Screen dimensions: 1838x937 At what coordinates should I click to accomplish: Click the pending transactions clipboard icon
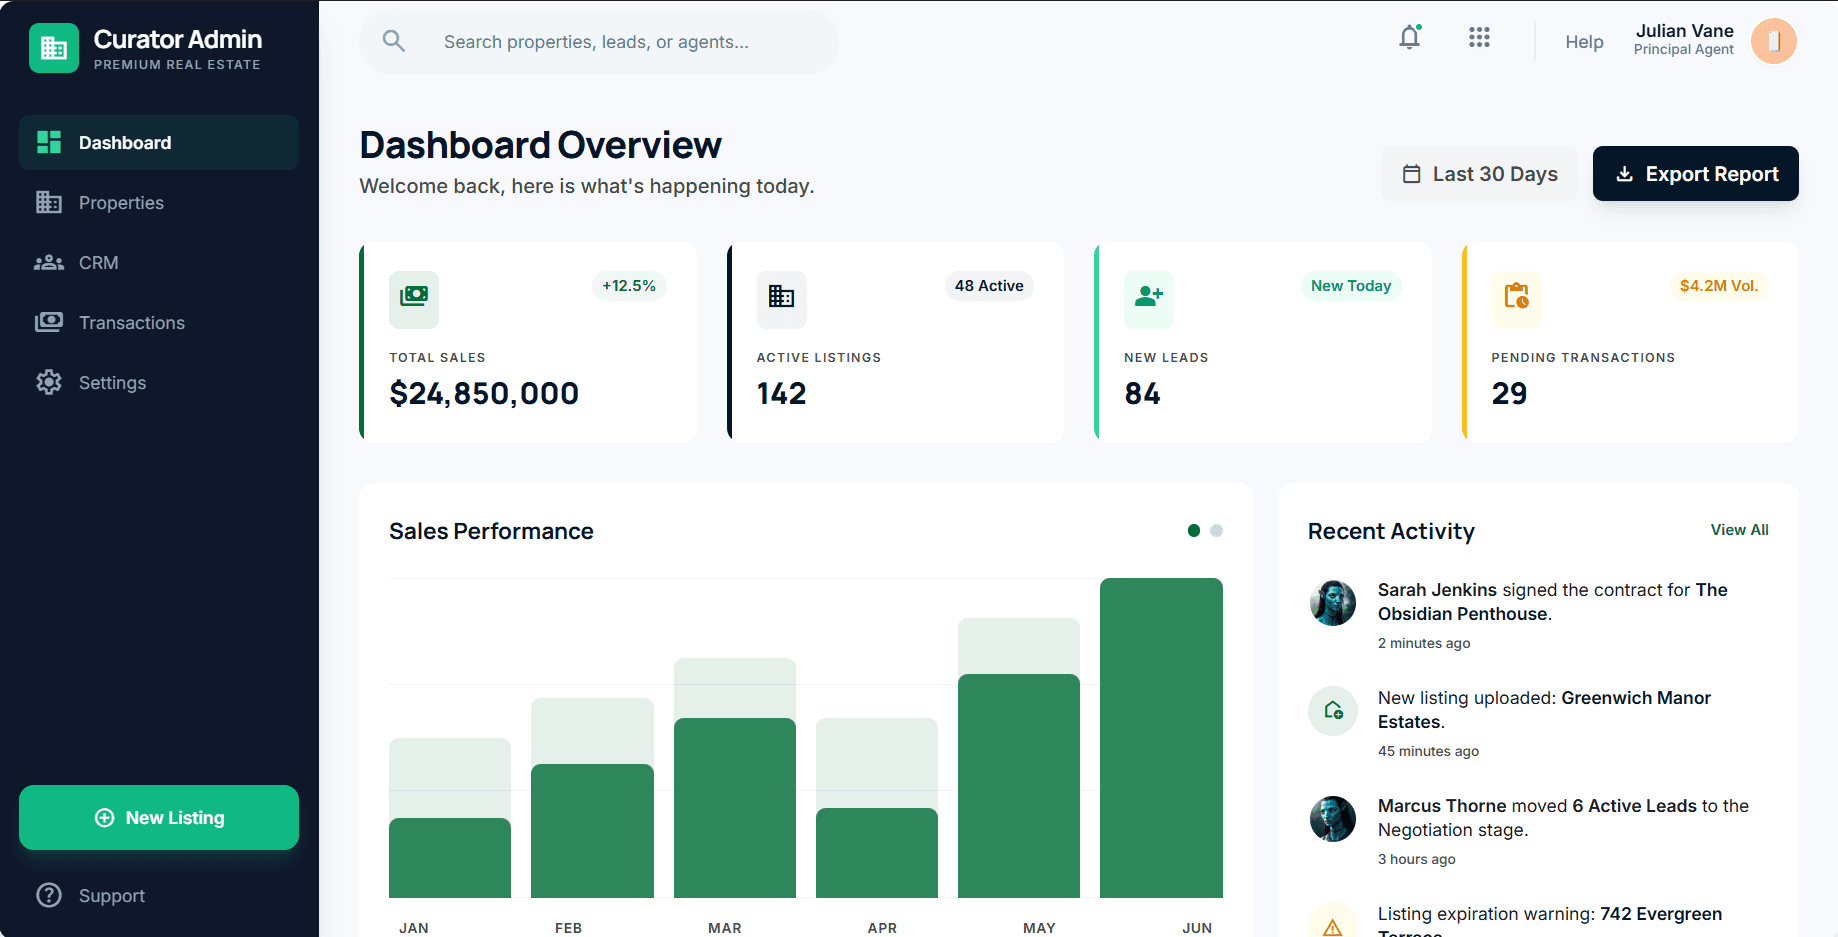pos(1516,300)
